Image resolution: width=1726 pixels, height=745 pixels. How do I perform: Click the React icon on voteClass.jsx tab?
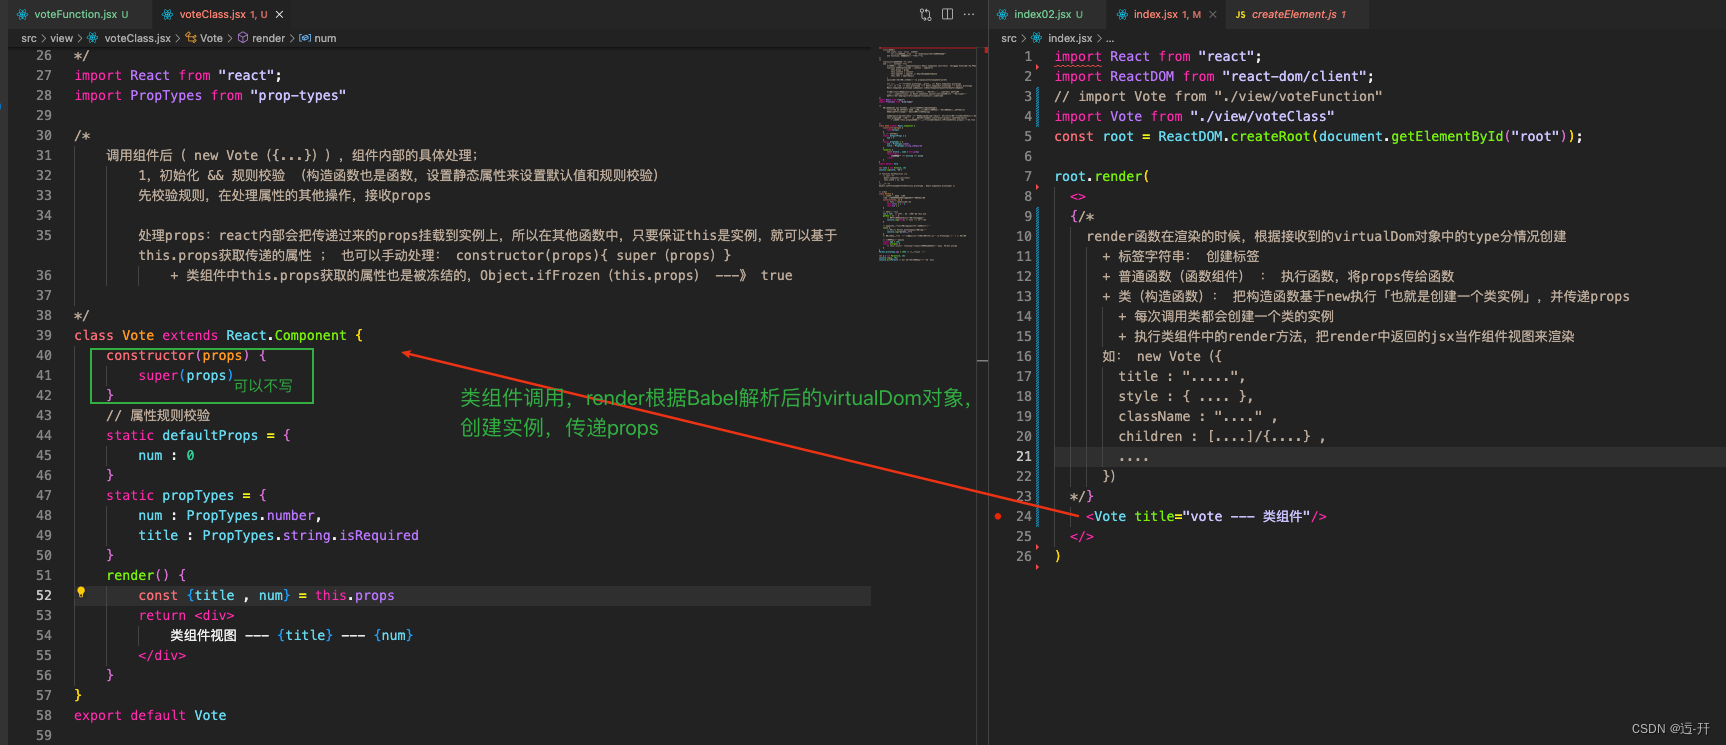point(169,14)
